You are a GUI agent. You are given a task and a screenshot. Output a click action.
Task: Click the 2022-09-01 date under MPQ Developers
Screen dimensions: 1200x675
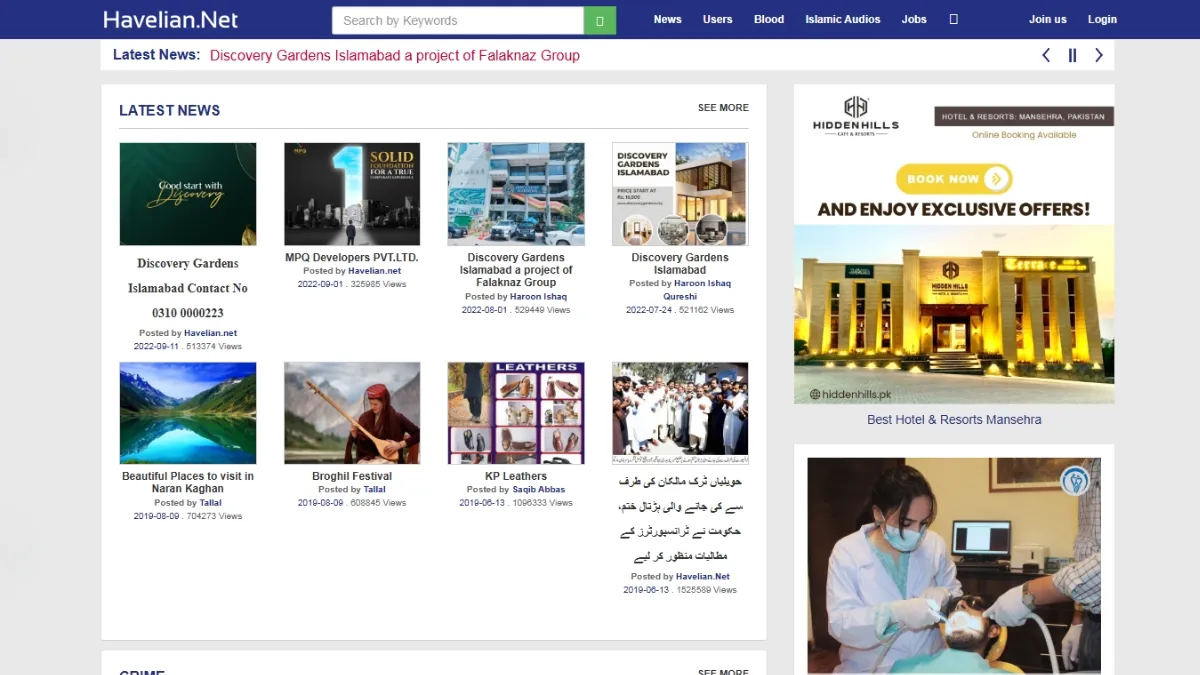[320, 284]
